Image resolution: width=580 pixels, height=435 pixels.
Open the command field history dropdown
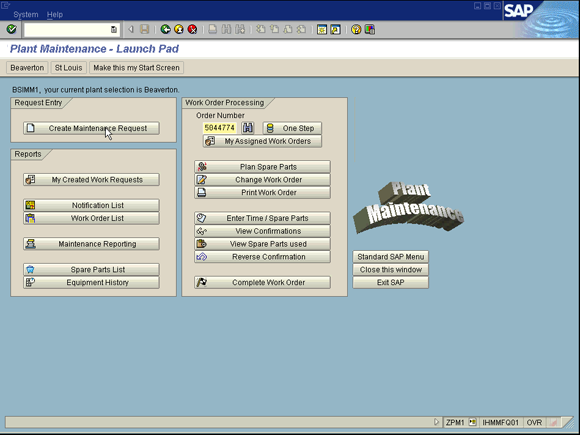(114, 30)
